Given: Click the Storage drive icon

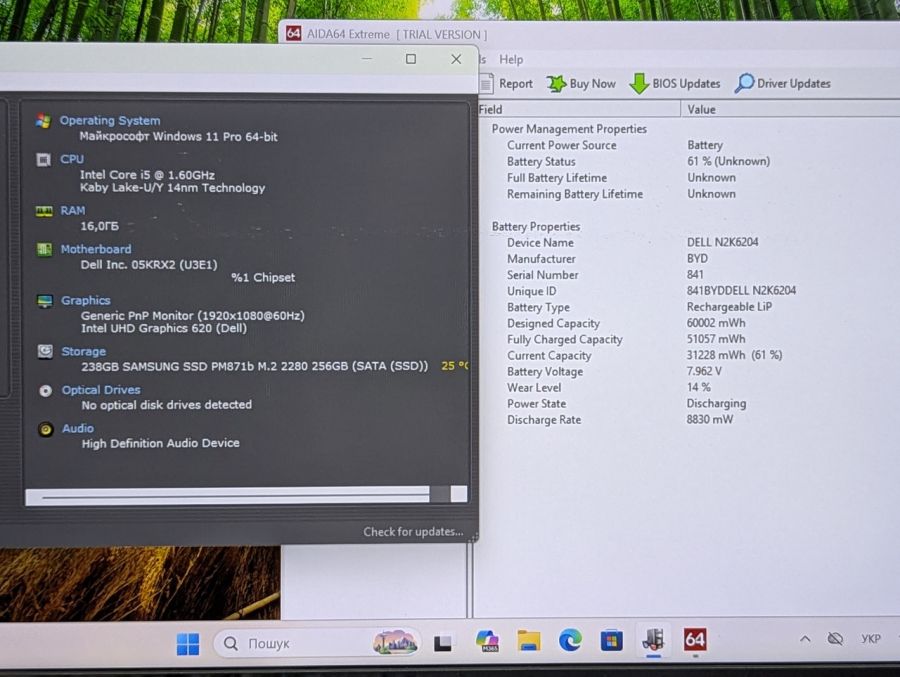Looking at the screenshot, I should [x=45, y=351].
